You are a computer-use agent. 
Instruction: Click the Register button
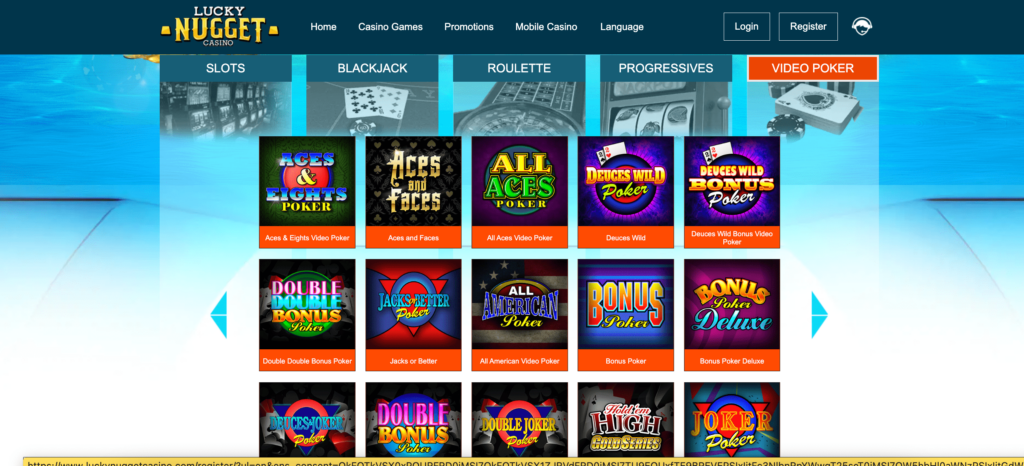[808, 27]
